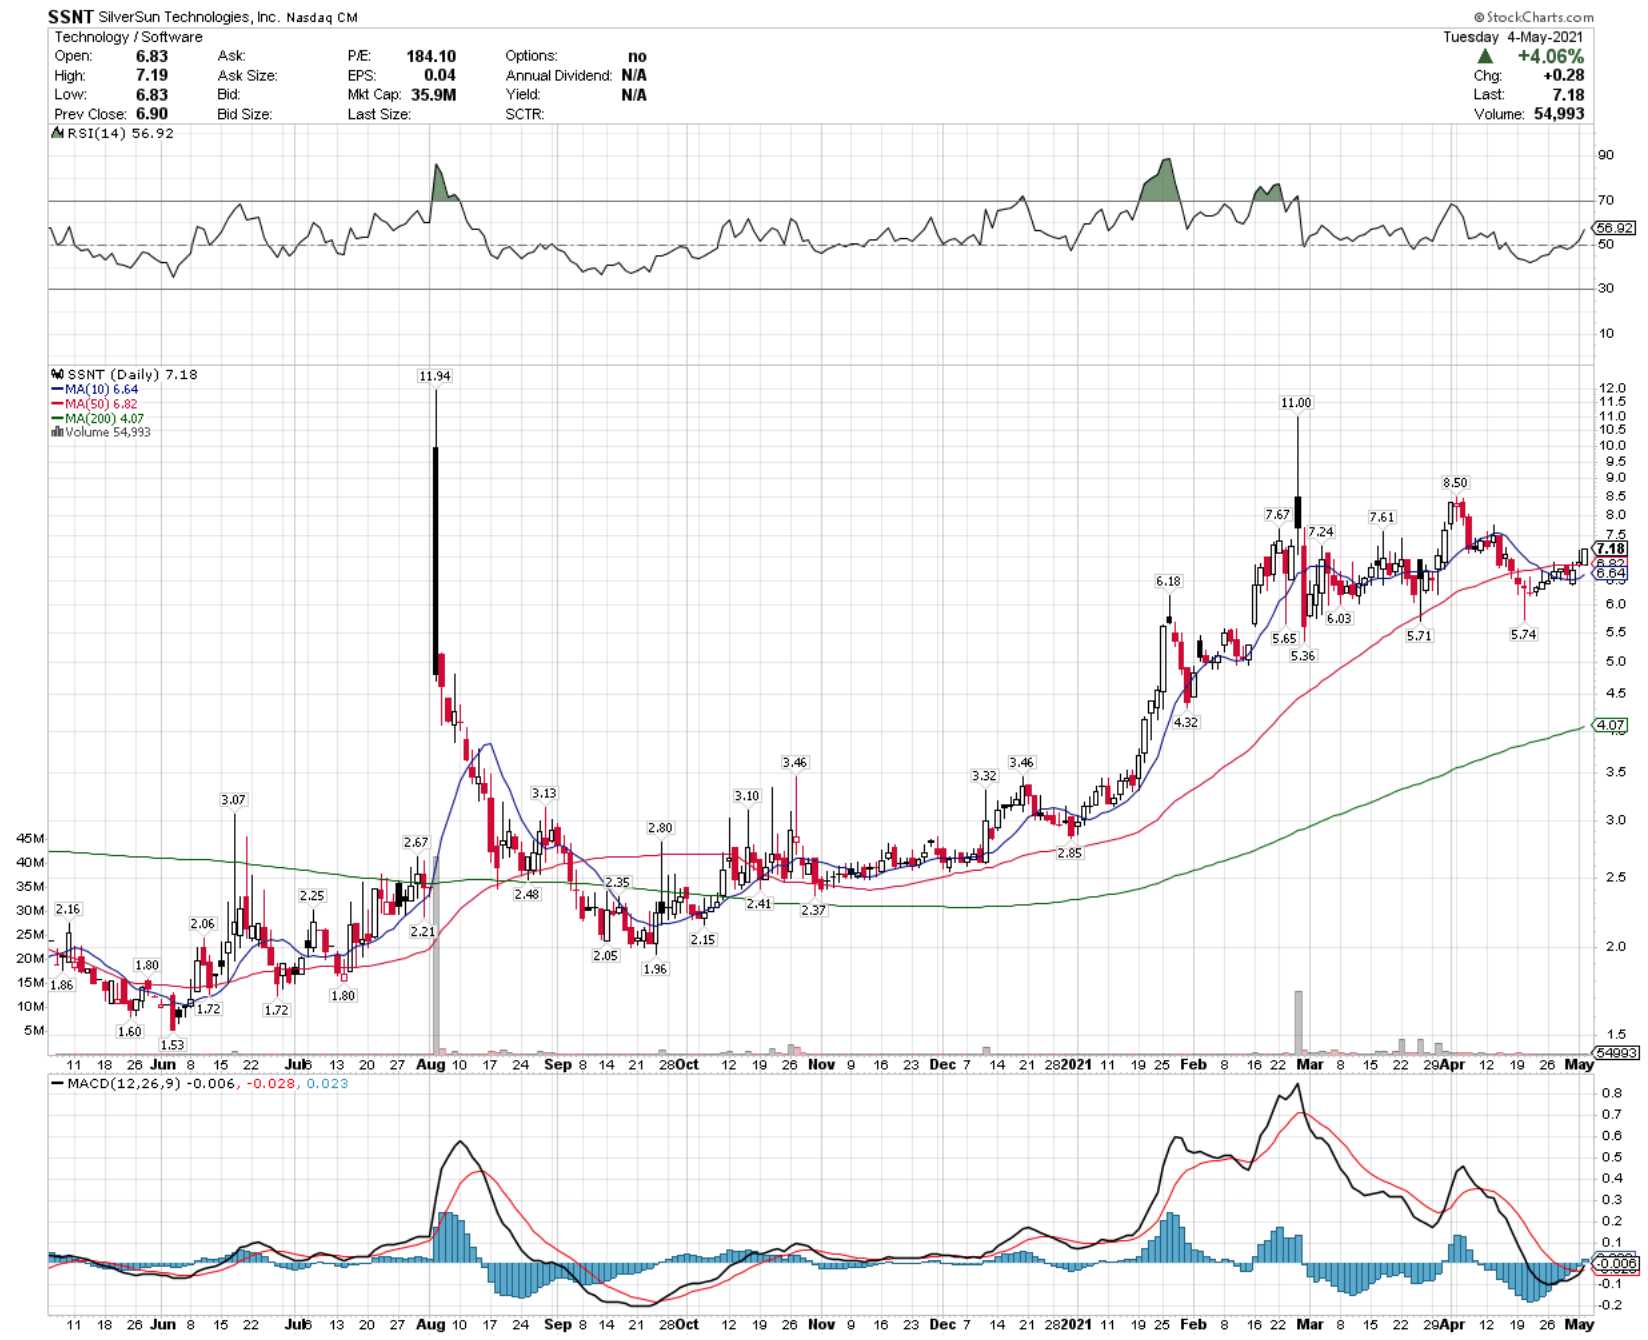Click the green up-triangle change indicator
Image resolution: width=1648 pixels, height=1340 pixels.
[x=1485, y=57]
